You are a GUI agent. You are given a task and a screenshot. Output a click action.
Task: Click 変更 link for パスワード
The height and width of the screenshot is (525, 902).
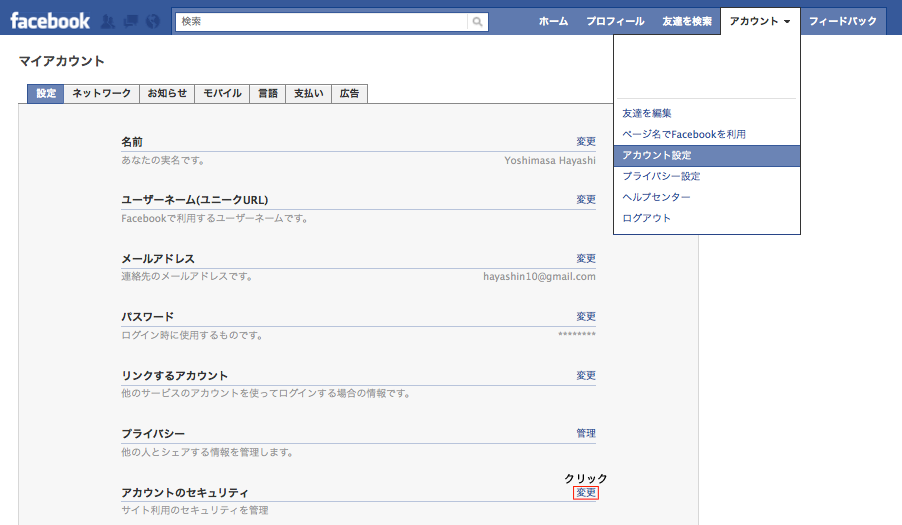click(586, 317)
